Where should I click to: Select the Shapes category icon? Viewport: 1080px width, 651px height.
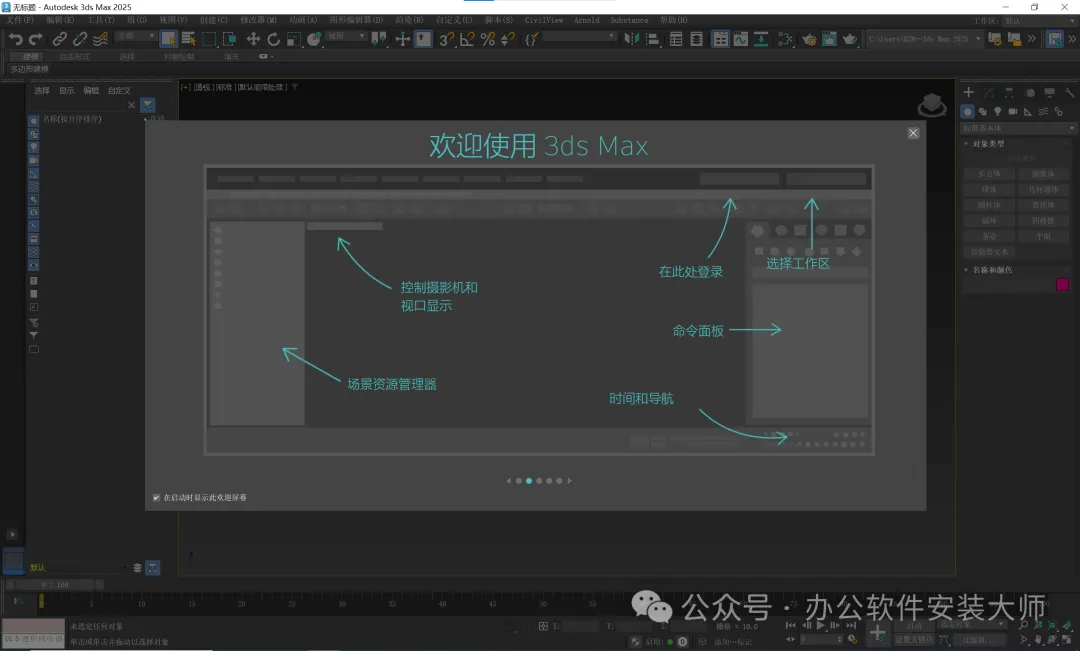coord(982,111)
